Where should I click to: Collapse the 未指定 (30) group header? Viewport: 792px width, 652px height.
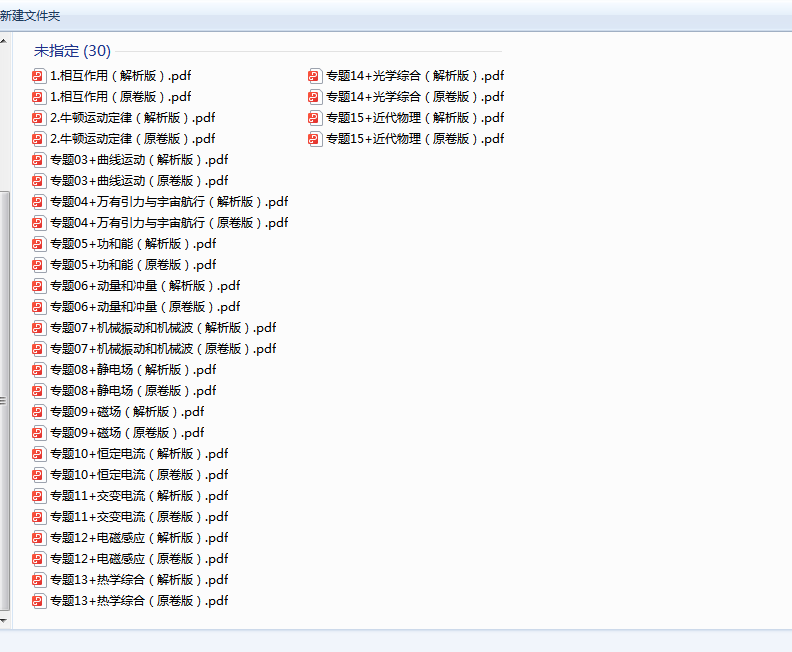tap(72, 51)
